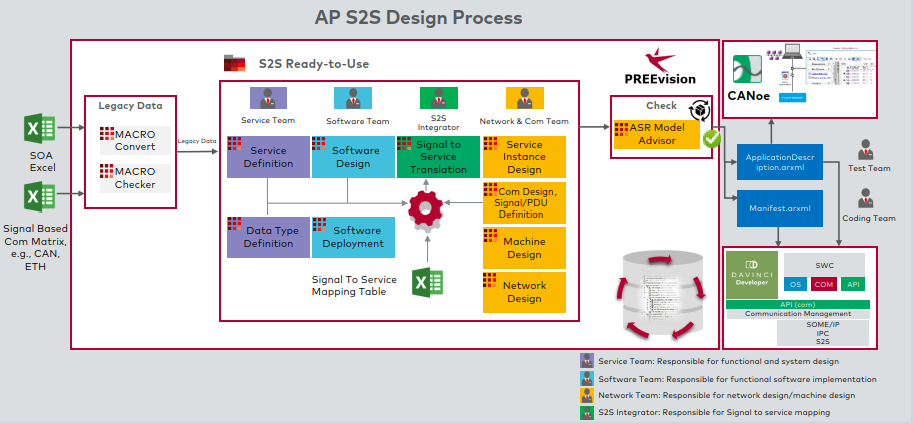Click the red gear translation icon
The width and height of the screenshot is (914, 424).
click(426, 207)
